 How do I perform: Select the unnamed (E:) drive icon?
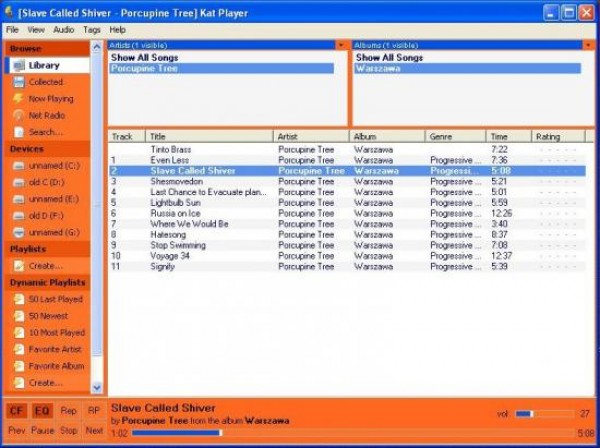click(x=19, y=199)
